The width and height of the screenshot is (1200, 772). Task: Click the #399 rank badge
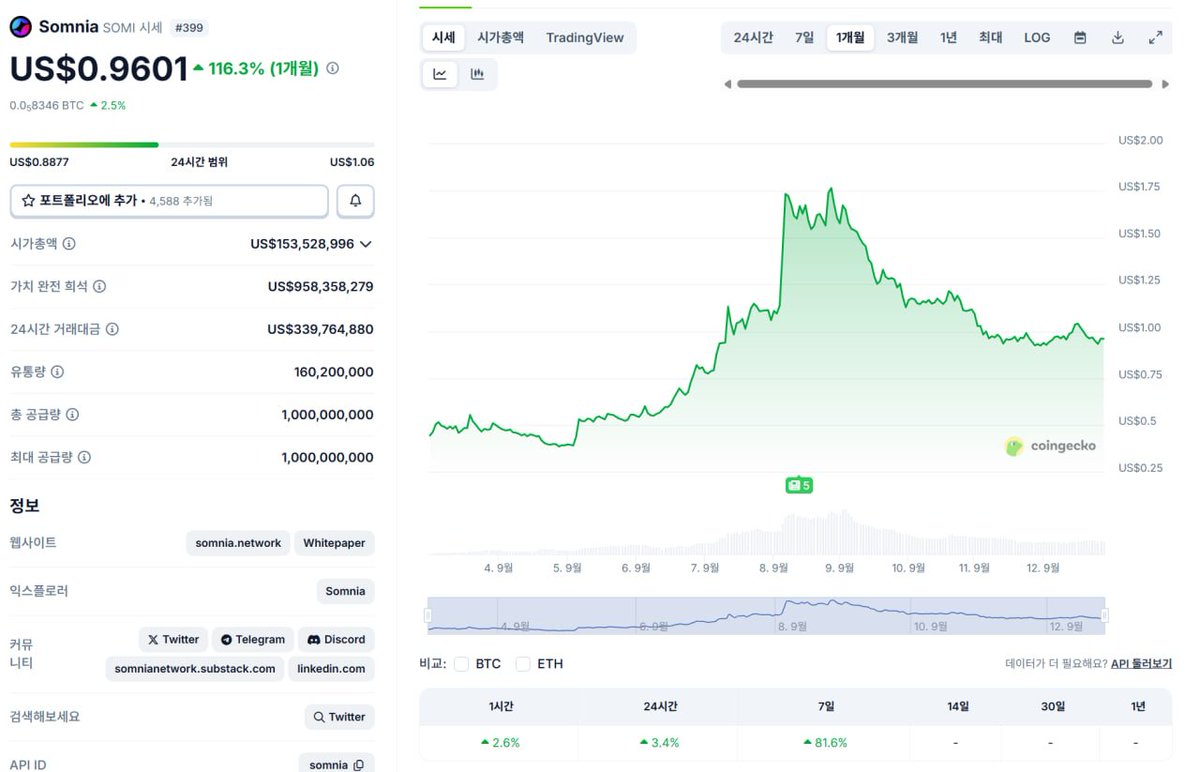coord(190,28)
